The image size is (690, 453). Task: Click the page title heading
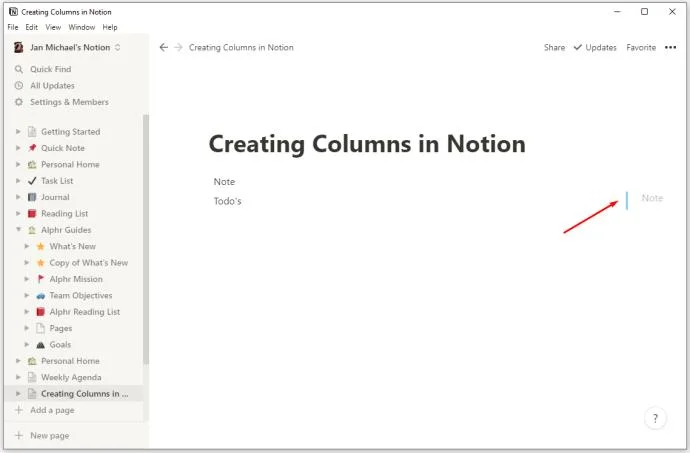[x=367, y=144]
